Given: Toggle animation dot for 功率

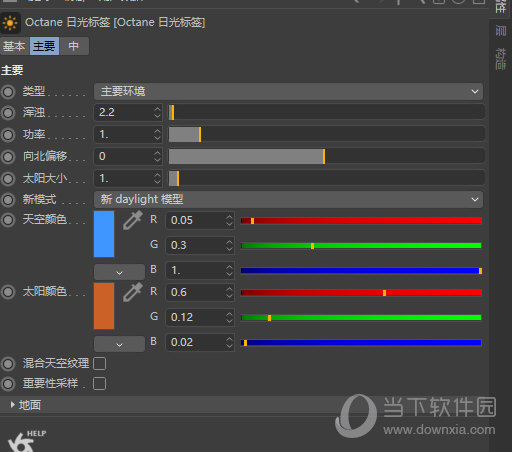Looking at the screenshot, I should coord(8,135).
